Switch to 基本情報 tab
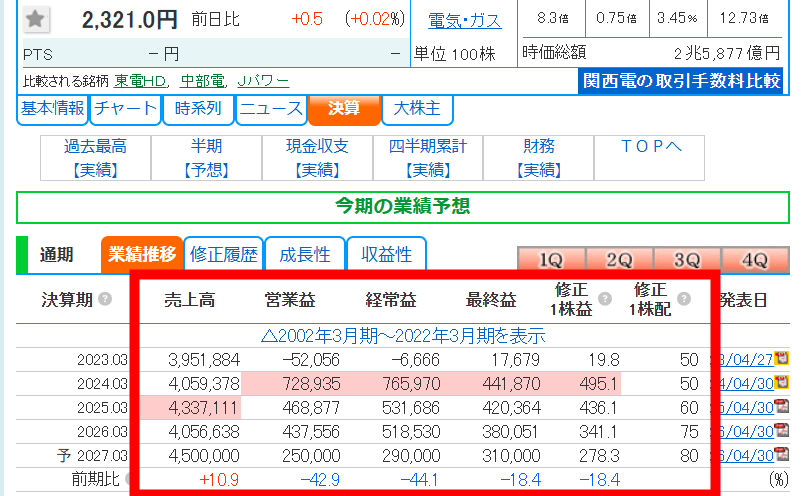Image resolution: width=805 pixels, height=496 pixels. pyautogui.click(x=53, y=109)
